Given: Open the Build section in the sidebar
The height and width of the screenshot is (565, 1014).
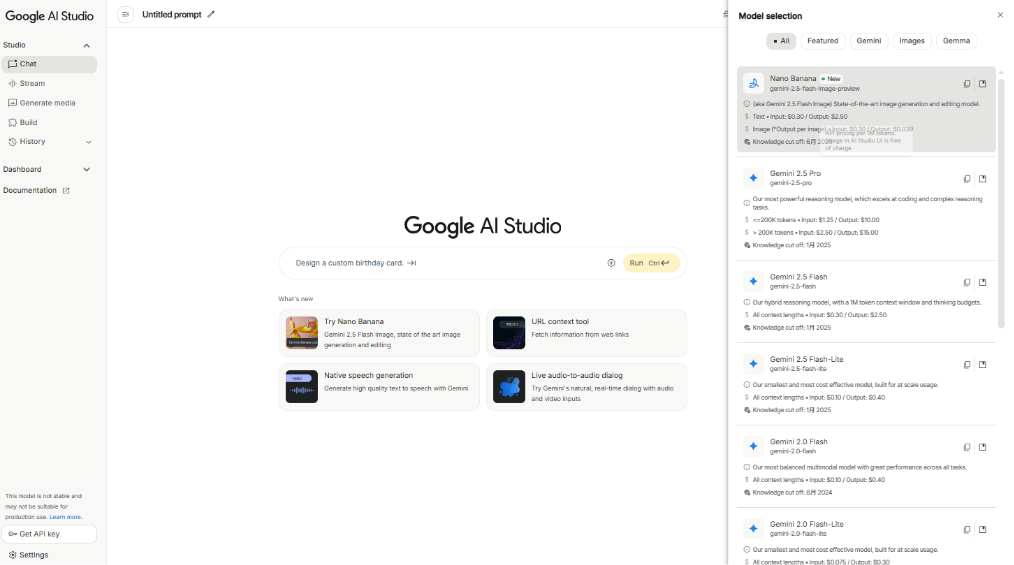Looking at the screenshot, I should (x=49, y=122).
